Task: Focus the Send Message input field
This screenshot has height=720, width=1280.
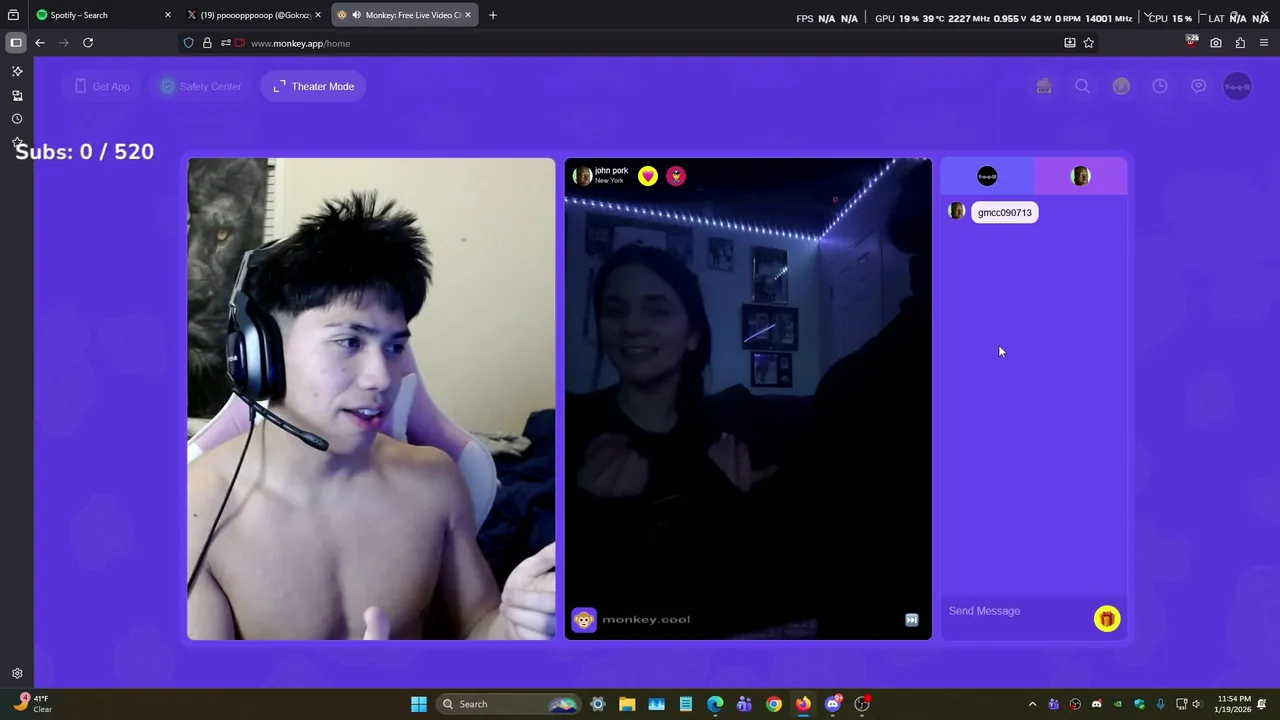Action: (1017, 611)
